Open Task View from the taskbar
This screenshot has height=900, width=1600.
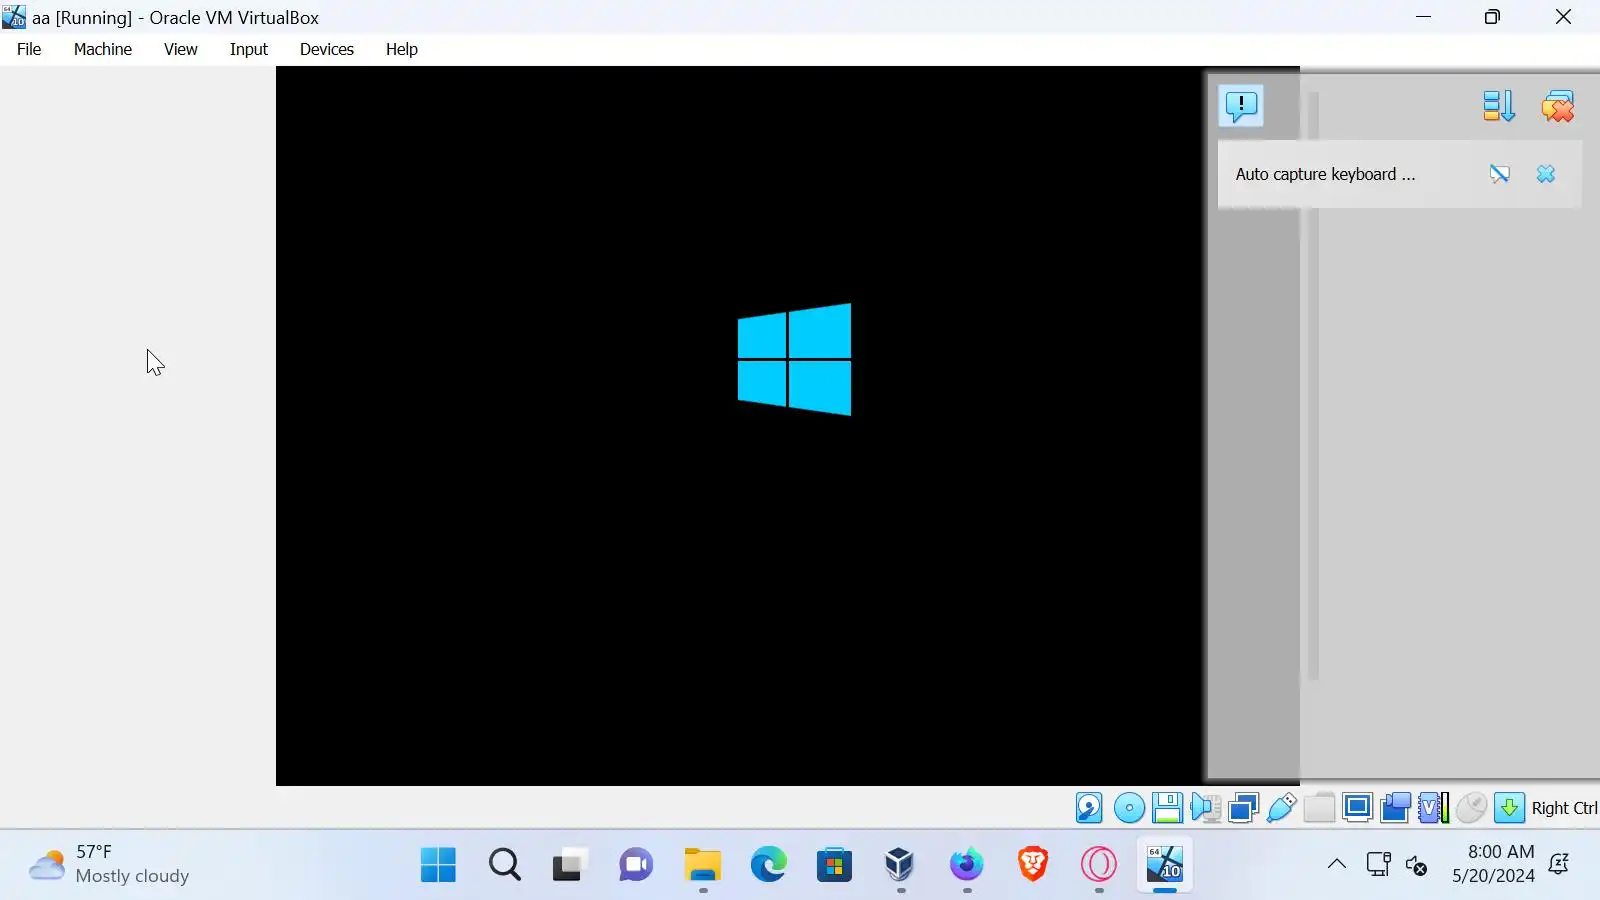coord(569,865)
